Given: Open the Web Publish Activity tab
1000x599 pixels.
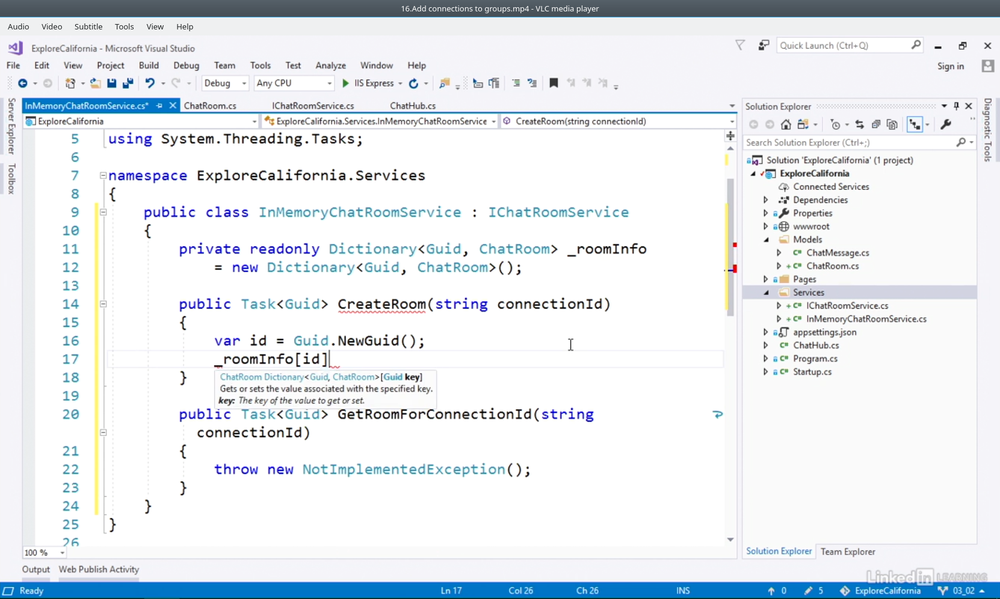Looking at the screenshot, I should 99,570.
